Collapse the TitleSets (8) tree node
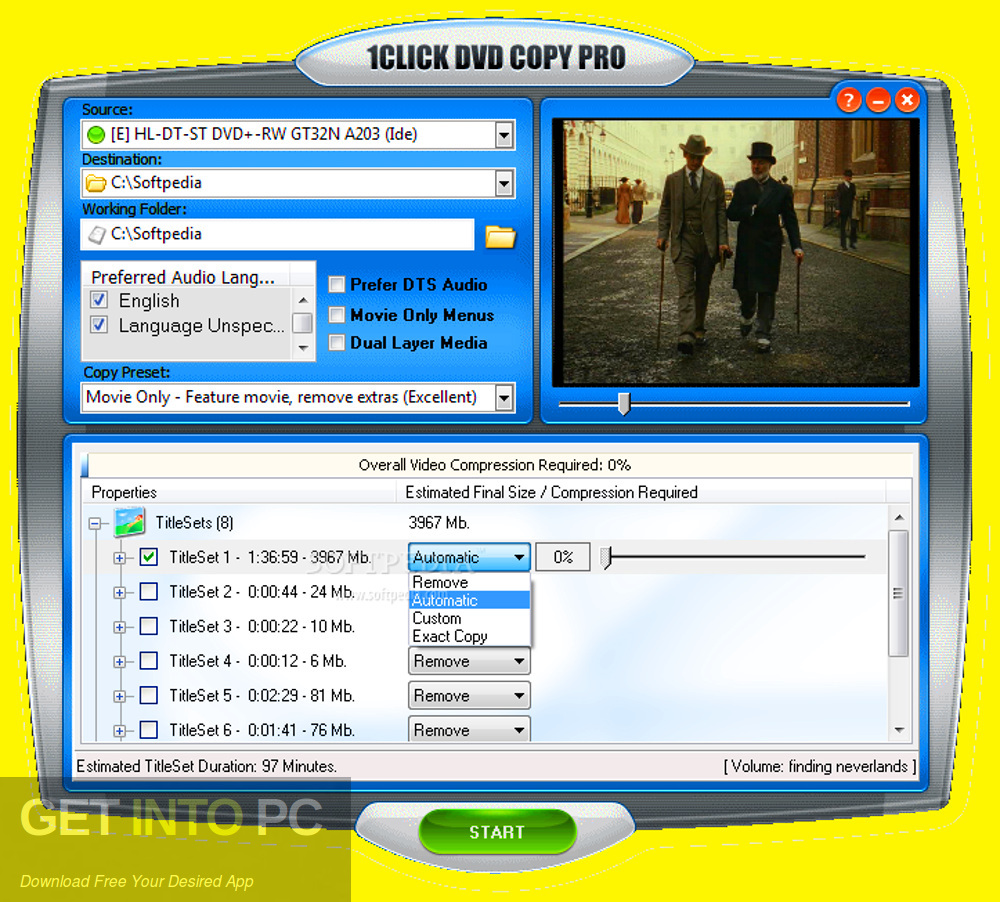Screen dimensions: 1000x902 click(95, 524)
